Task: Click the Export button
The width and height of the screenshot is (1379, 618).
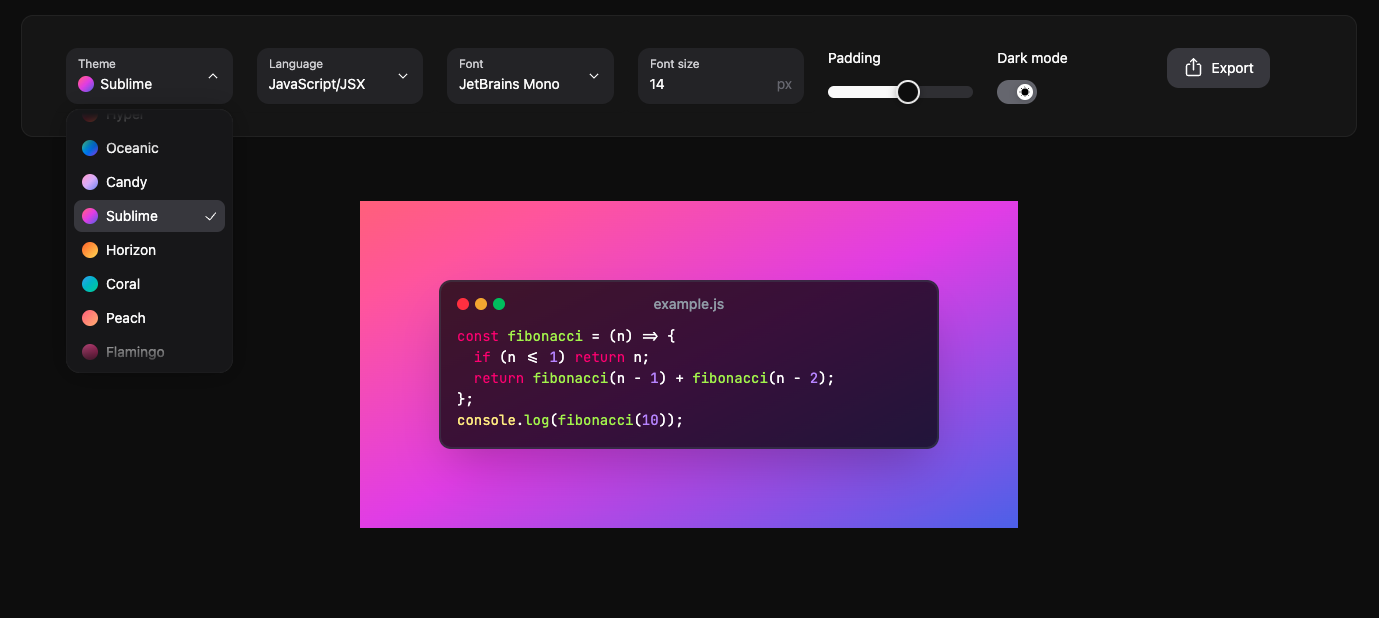Action: click(1218, 68)
